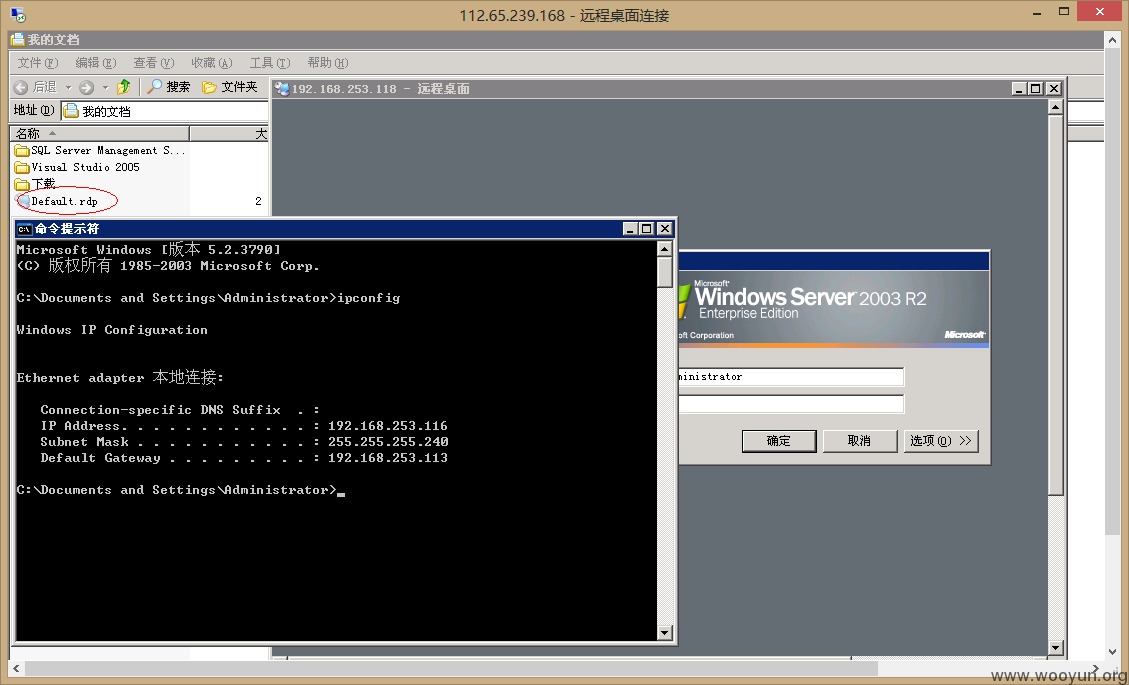Viewport: 1129px width, 685px height.
Task: Click the address bar showing 我的文档
Action: (x=165, y=111)
